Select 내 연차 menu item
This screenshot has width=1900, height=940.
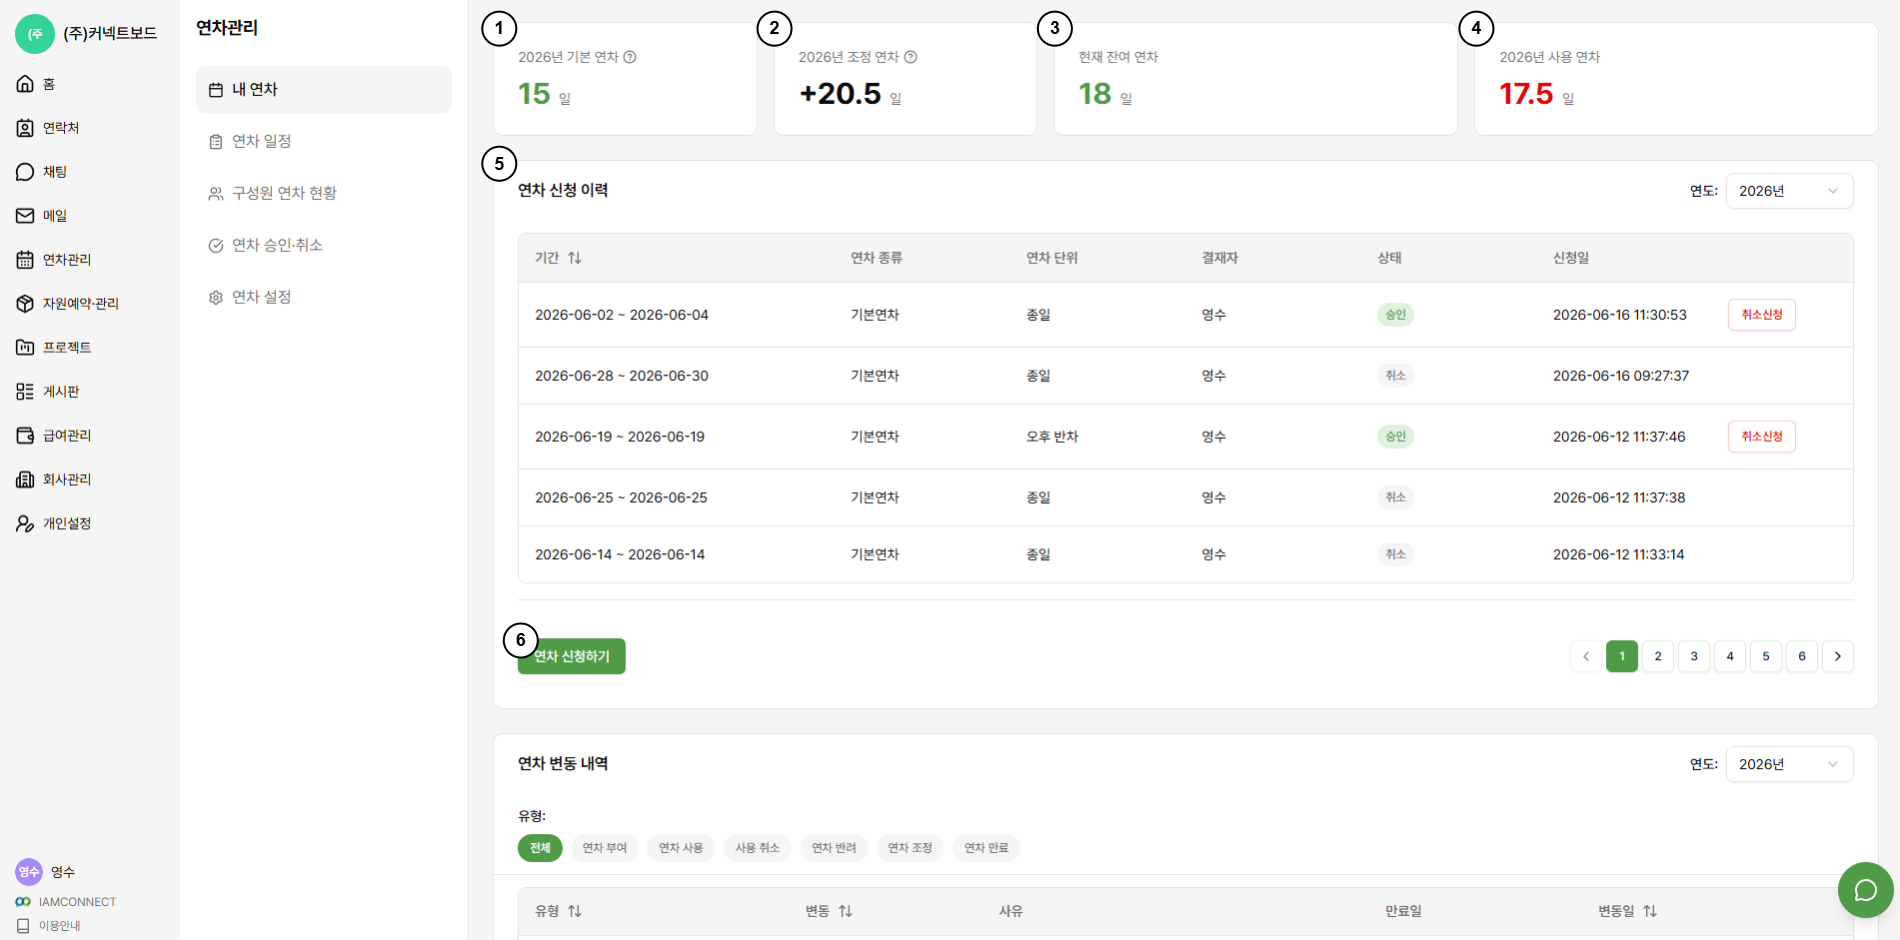[324, 90]
